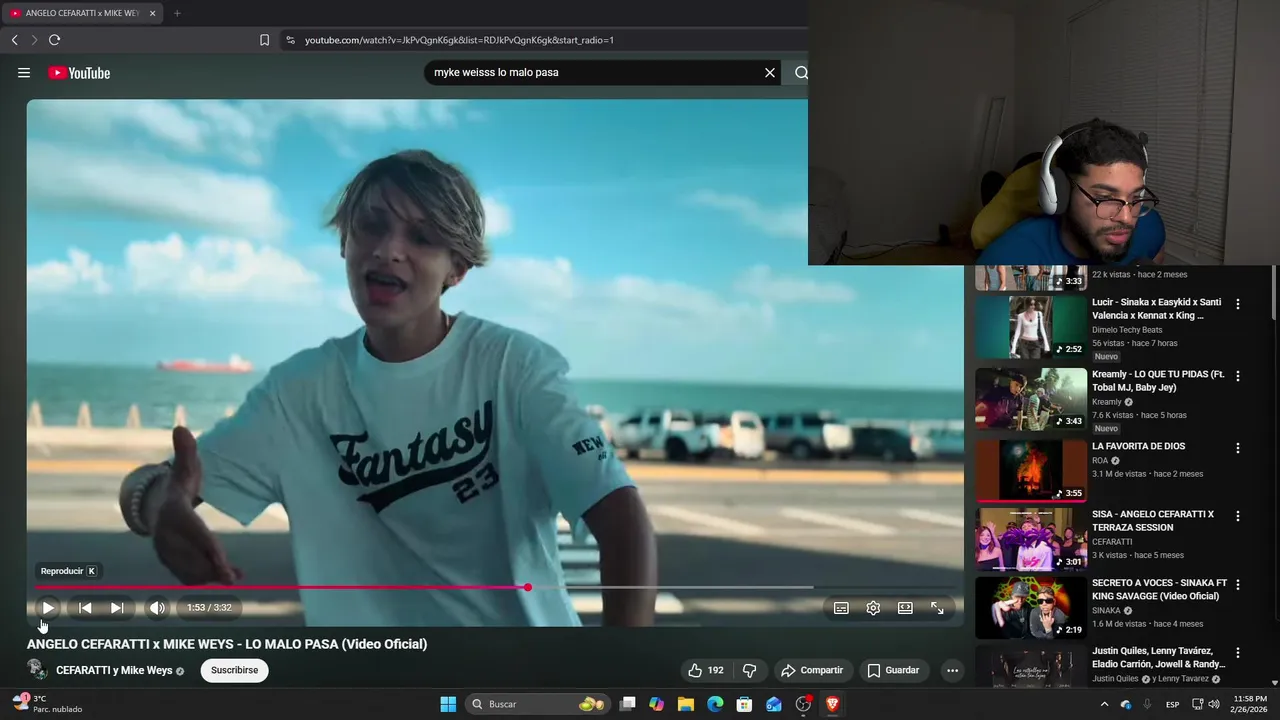The height and width of the screenshot is (720, 1280).
Task: Like the video with 192 likes
Action: tap(705, 670)
